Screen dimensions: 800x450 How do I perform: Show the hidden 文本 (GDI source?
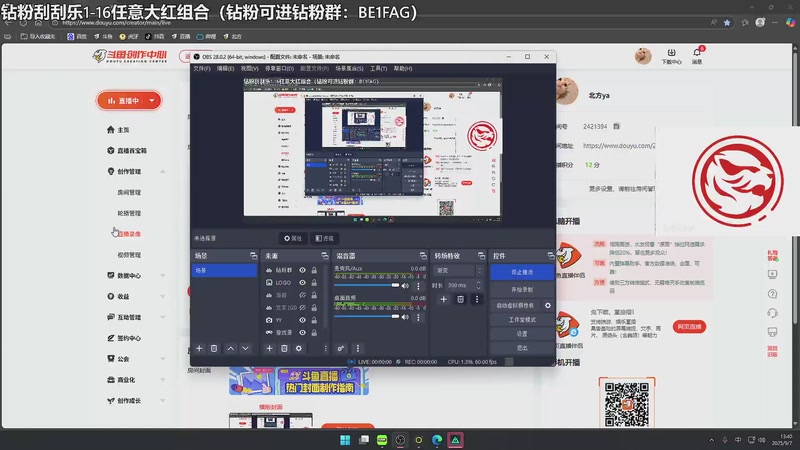[x=303, y=308]
